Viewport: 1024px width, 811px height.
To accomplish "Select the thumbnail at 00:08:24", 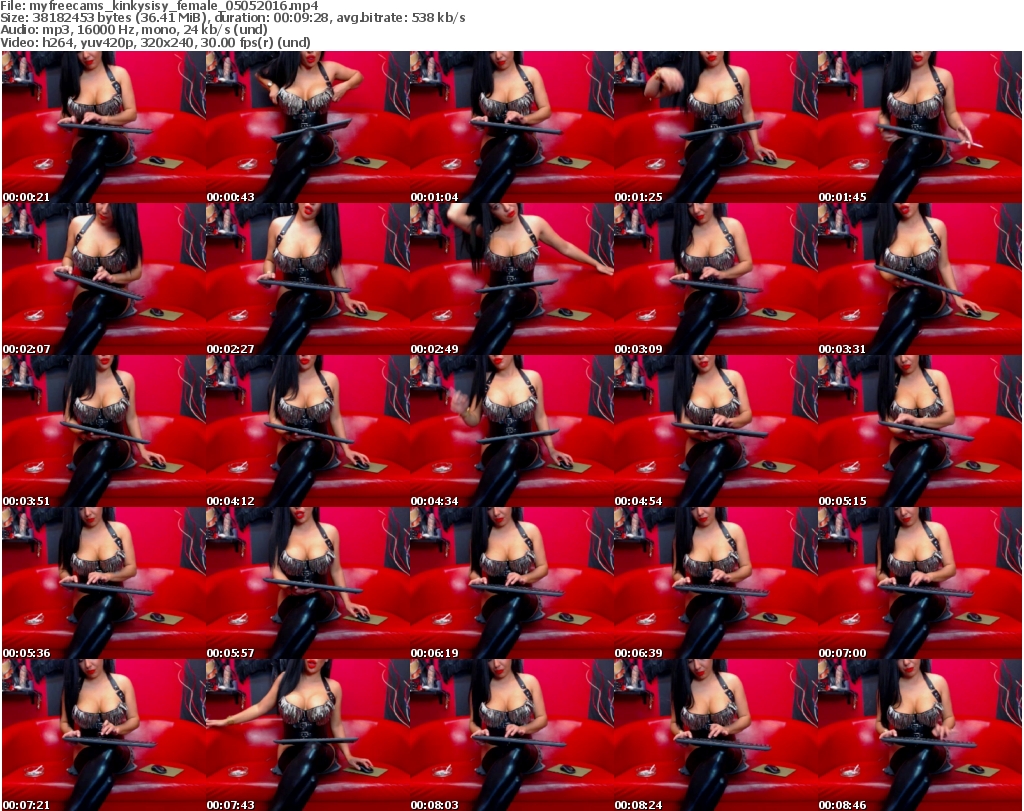I will [716, 735].
